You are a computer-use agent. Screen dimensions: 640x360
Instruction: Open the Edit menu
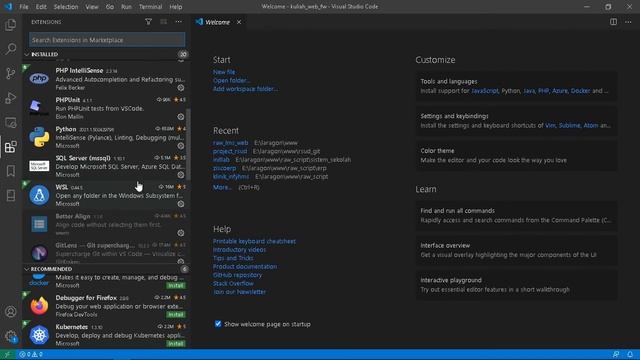[x=41, y=7]
